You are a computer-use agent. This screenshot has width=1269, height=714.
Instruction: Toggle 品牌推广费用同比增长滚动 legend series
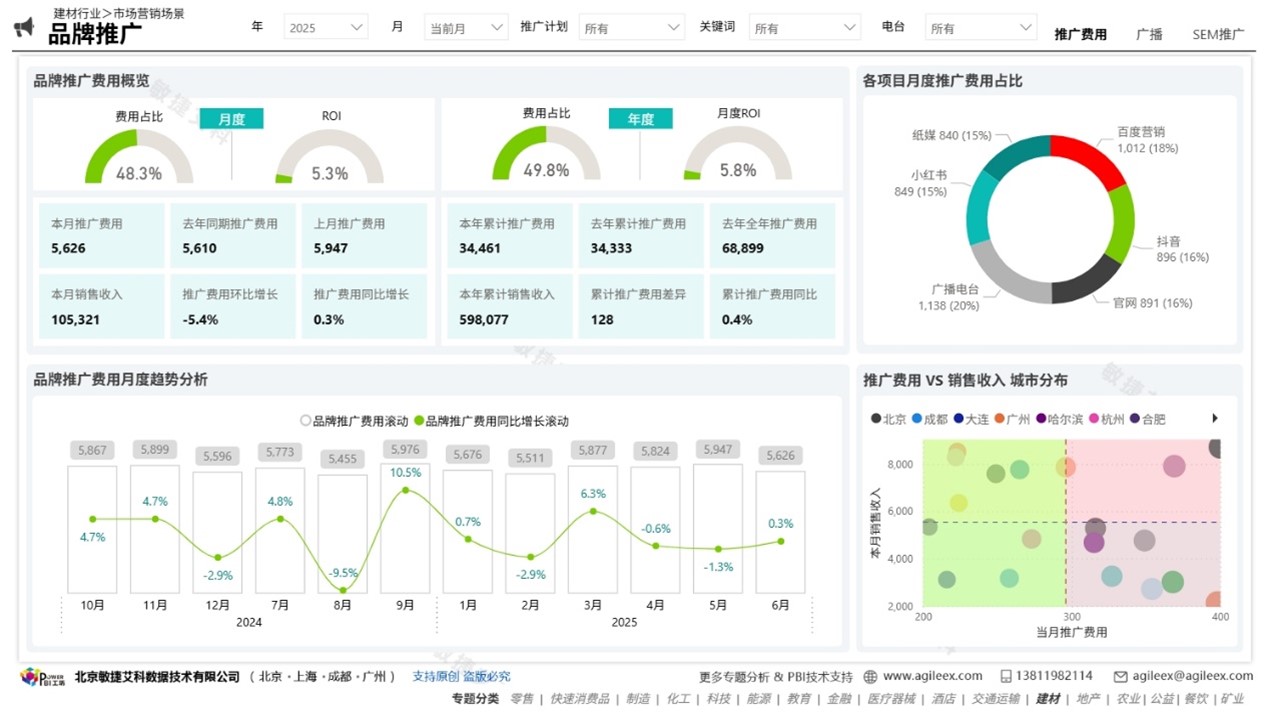pos(419,422)
